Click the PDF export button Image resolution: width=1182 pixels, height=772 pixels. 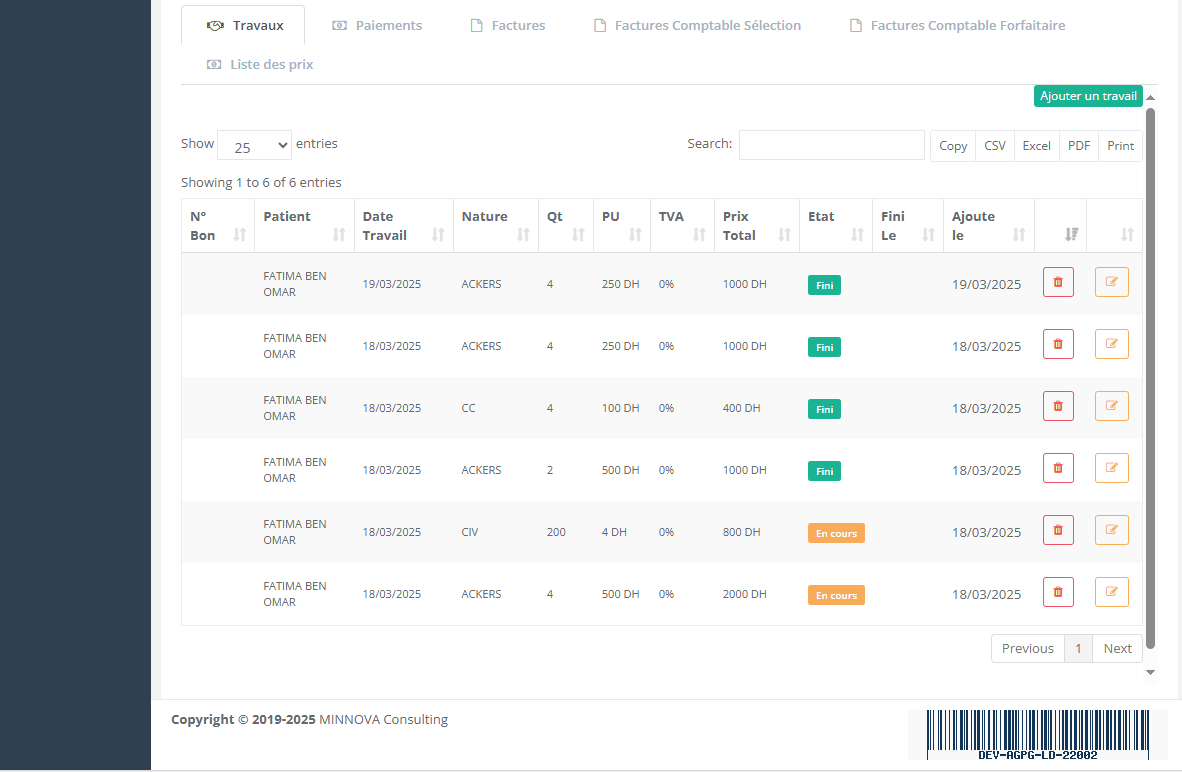1079,146
